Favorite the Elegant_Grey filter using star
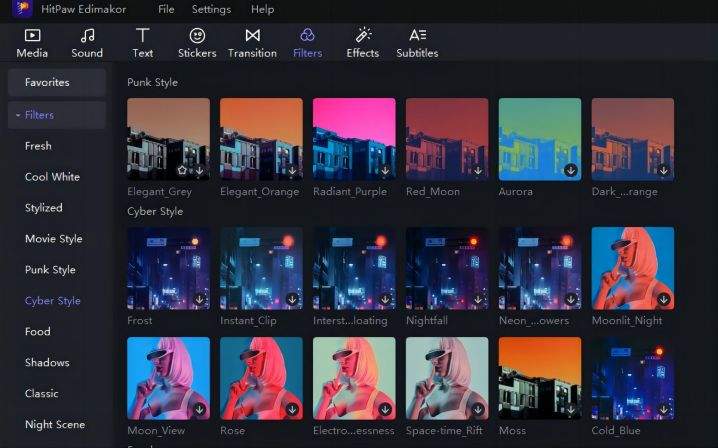The image size is (718, 448). coord(184,171)
